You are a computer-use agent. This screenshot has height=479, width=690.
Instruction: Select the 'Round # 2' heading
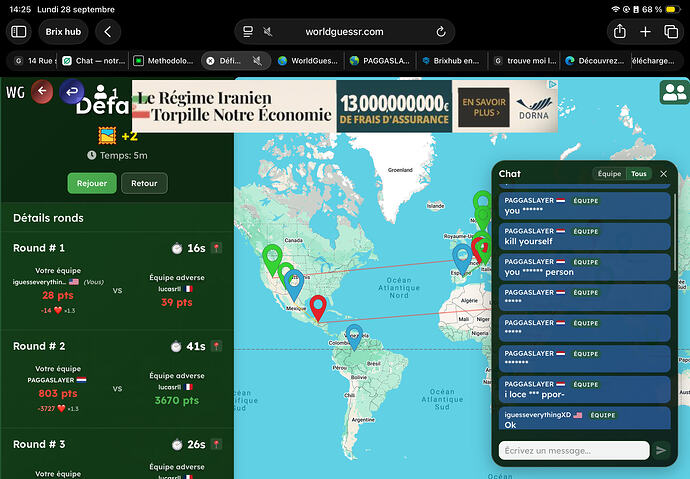pyautogui.click(x=39, y=346)
